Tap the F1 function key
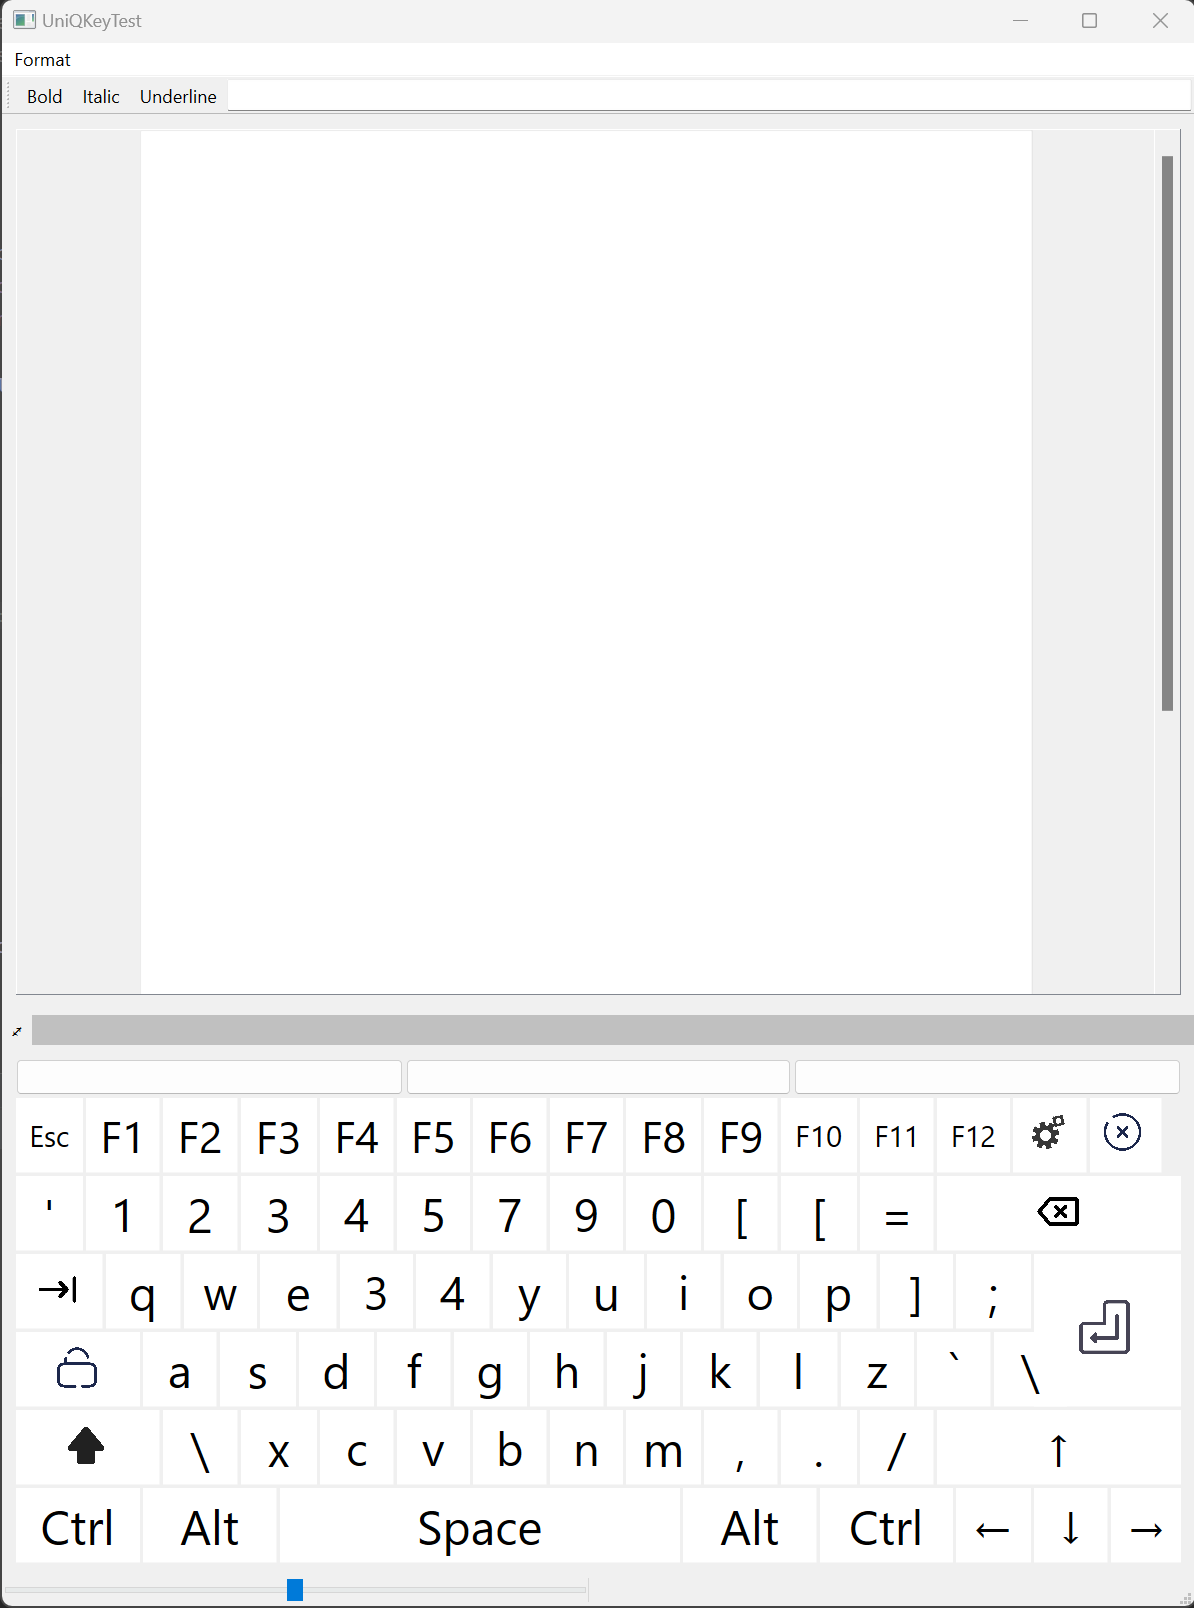The height and width of the screenshot is (1608, 1194). click(x=123, y=1136)
